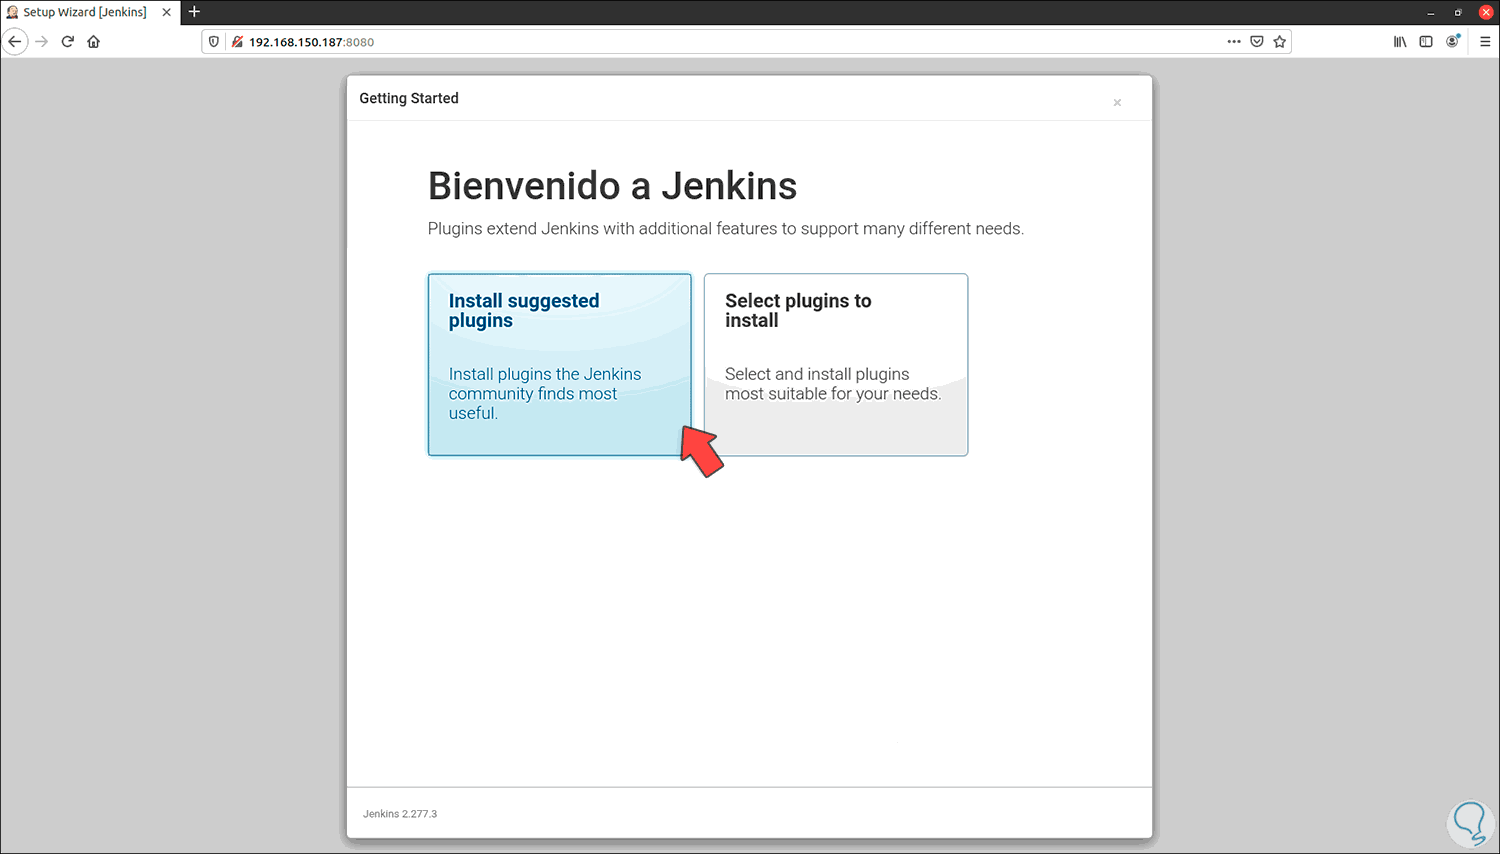Open a new browser tab
The width and height of the screenshot is (1500, 854).
coord(194,12)
